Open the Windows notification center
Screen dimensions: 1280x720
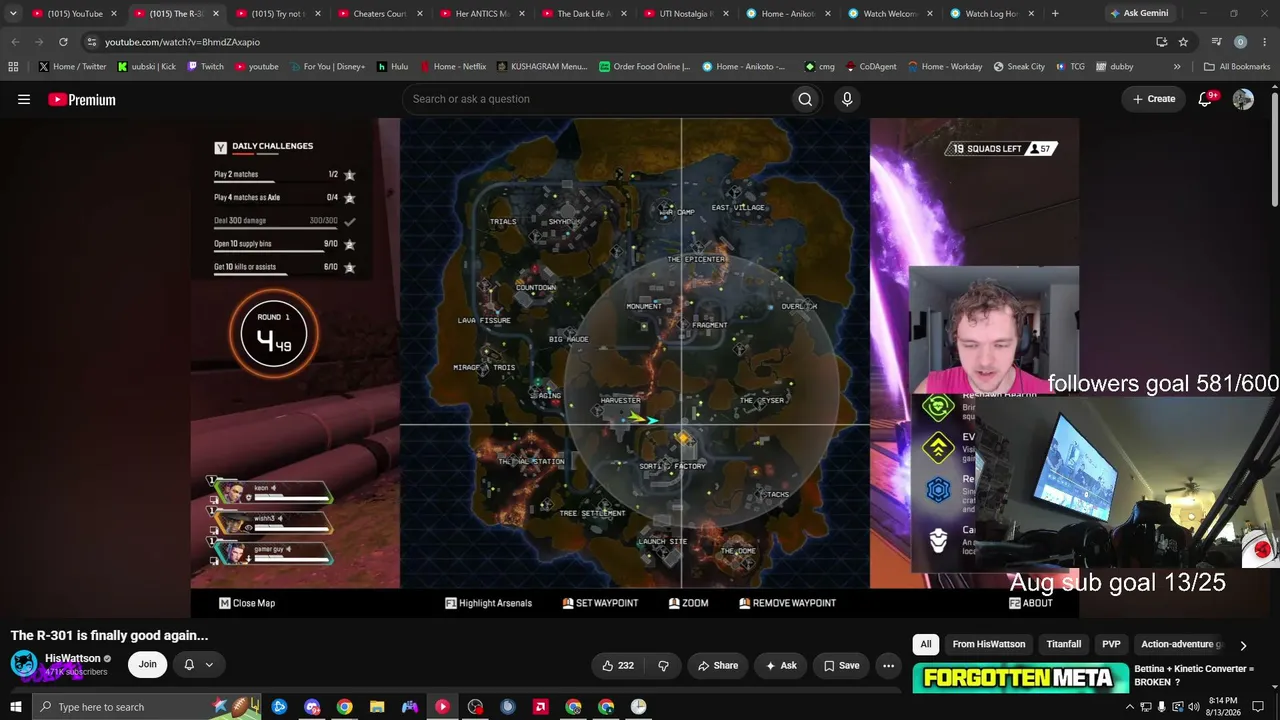click(x=1258, y=707)
